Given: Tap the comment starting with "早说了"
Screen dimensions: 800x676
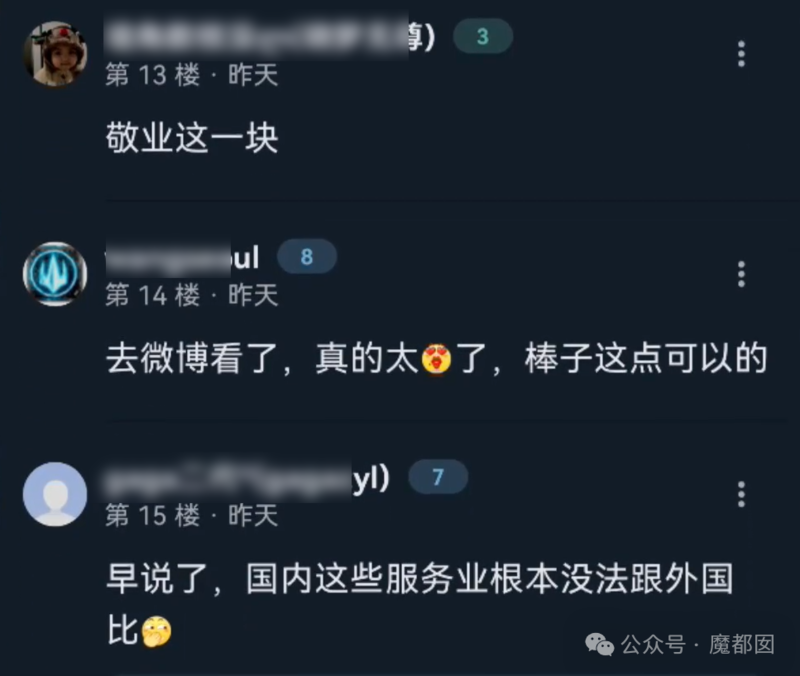Looking at the screenshot, I should [420, 605].
